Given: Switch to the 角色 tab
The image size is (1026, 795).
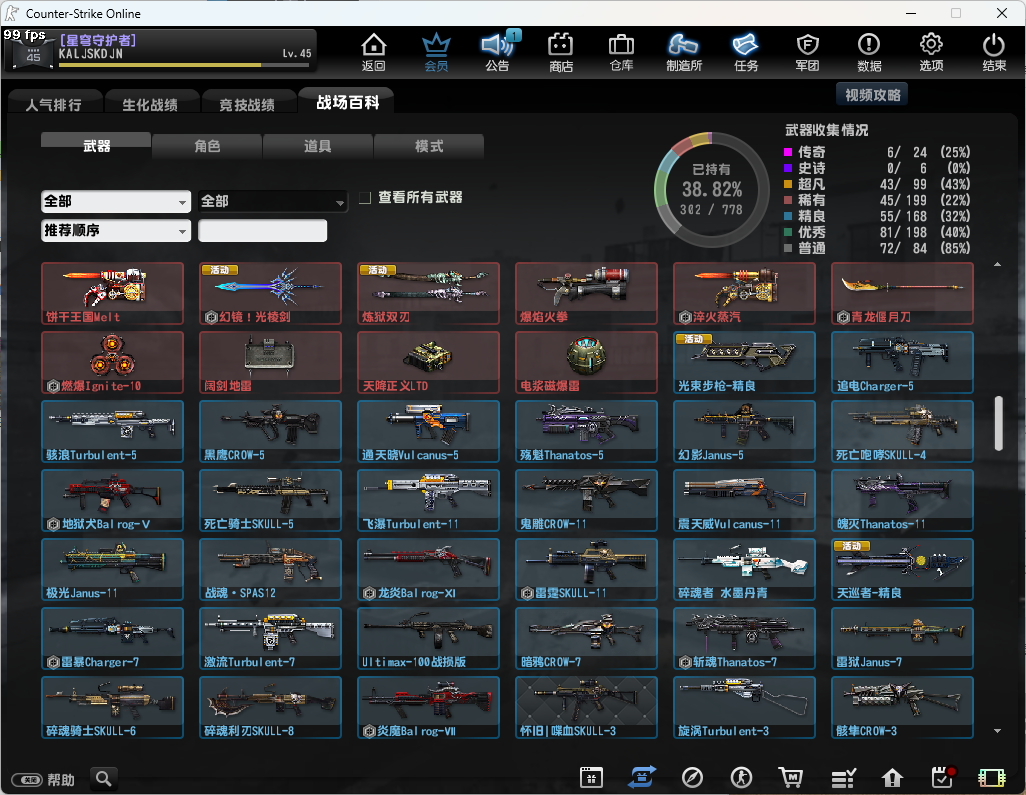Looking at the screenshot, I should click(207, 146).
